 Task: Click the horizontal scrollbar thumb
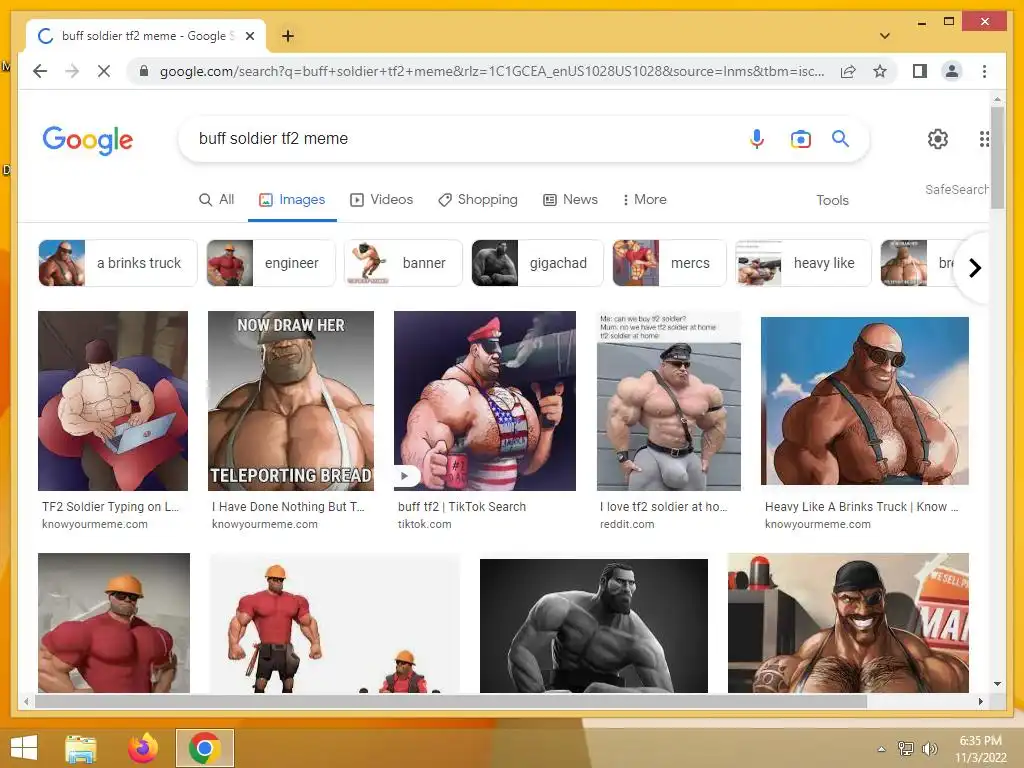pos(451,701)
